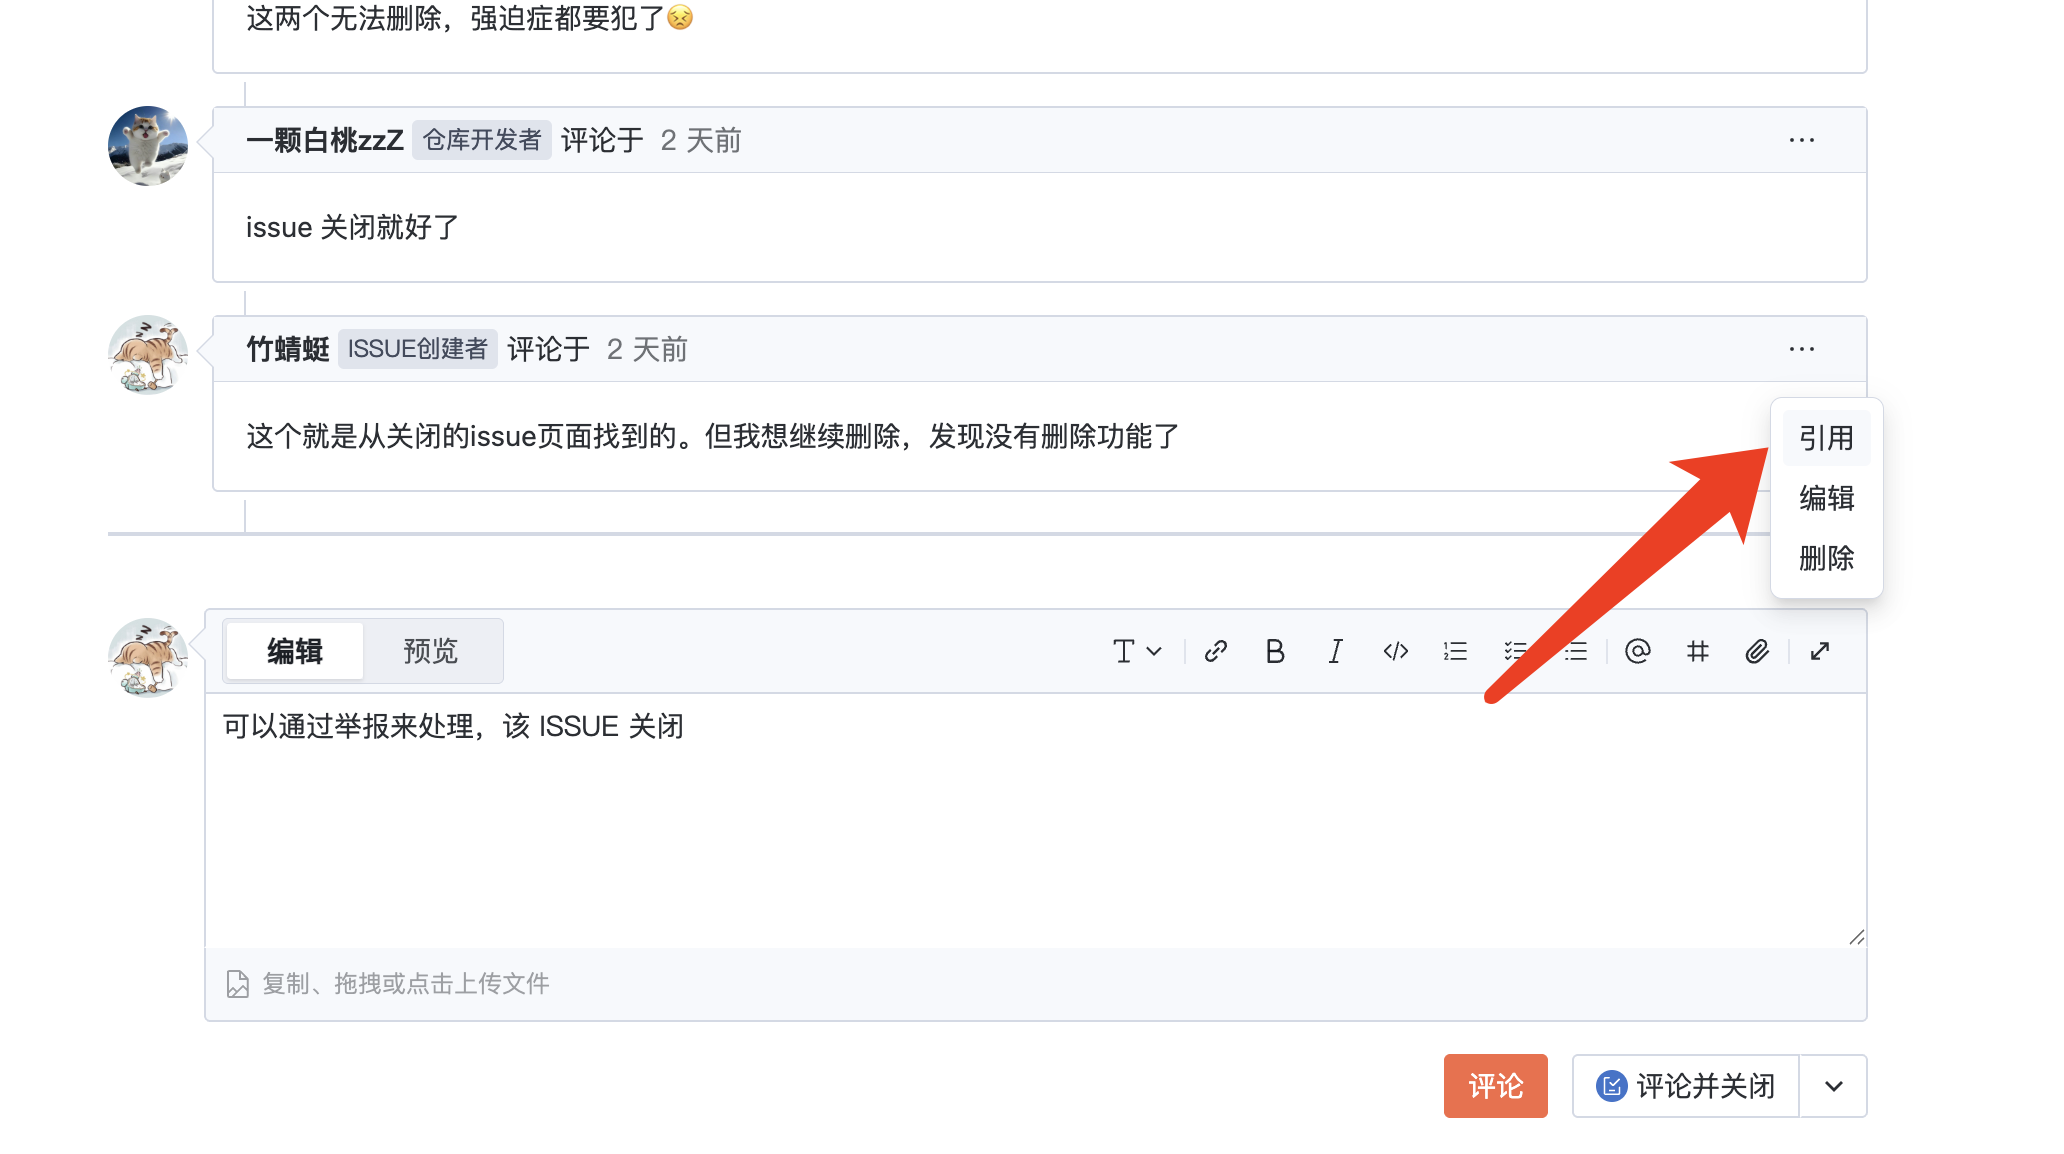The image size is (2064, 1154).
Task: Reference an issue using the # icon
Action: 1697,651
